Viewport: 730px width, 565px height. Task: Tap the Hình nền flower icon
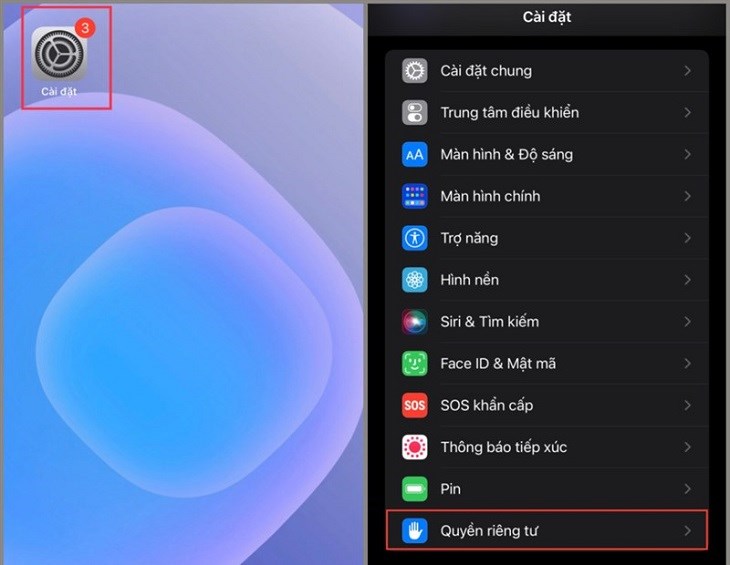(414, 280)
